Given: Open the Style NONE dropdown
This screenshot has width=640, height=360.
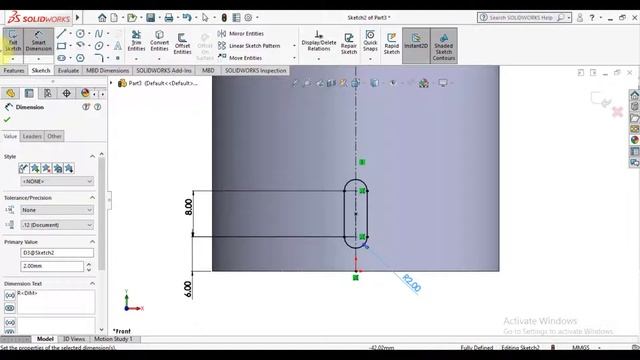Looking at the screenshot, I should 57,181.
